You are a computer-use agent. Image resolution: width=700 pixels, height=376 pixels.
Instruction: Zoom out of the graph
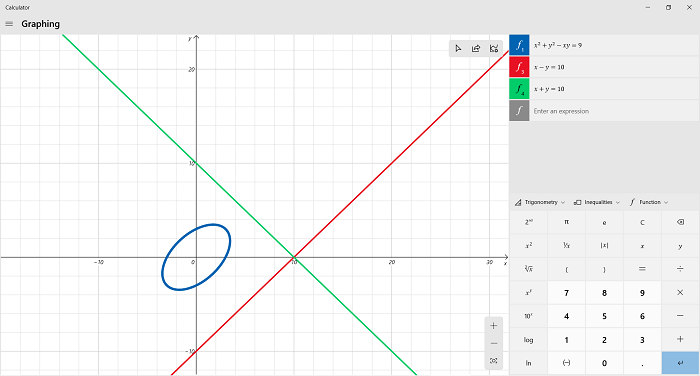[x=493, y=343]
